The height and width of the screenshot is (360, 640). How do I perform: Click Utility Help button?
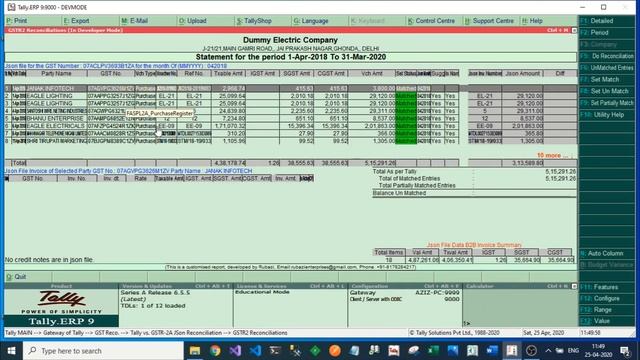(x=607, y=115)
